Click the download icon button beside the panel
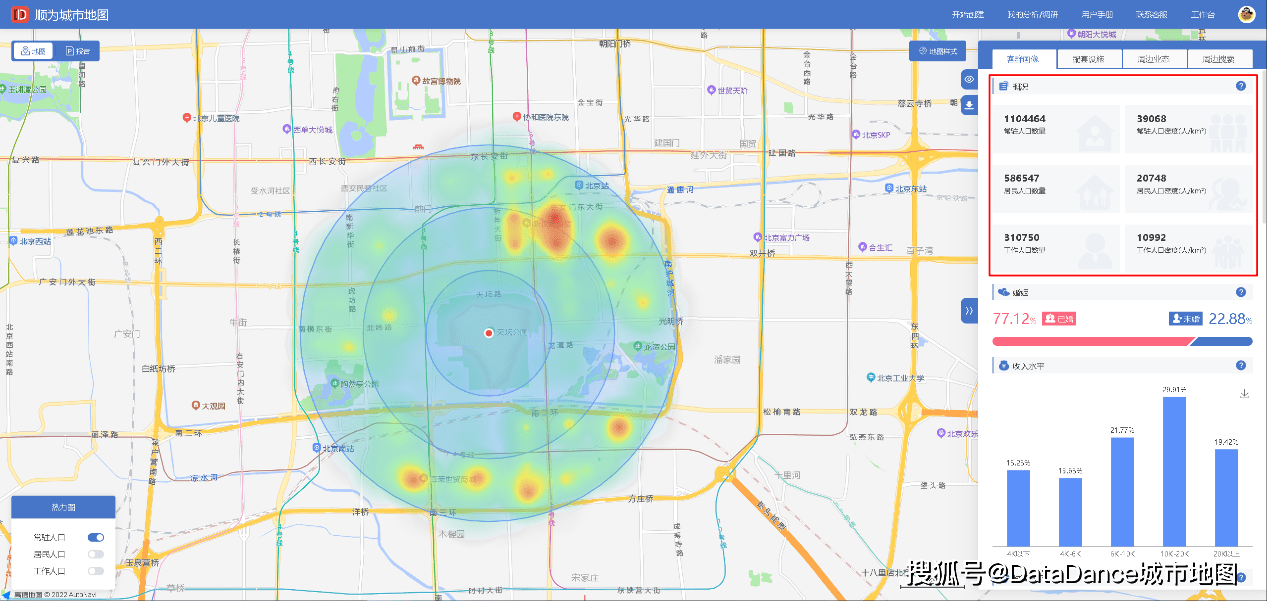 [x=969, y=105]
